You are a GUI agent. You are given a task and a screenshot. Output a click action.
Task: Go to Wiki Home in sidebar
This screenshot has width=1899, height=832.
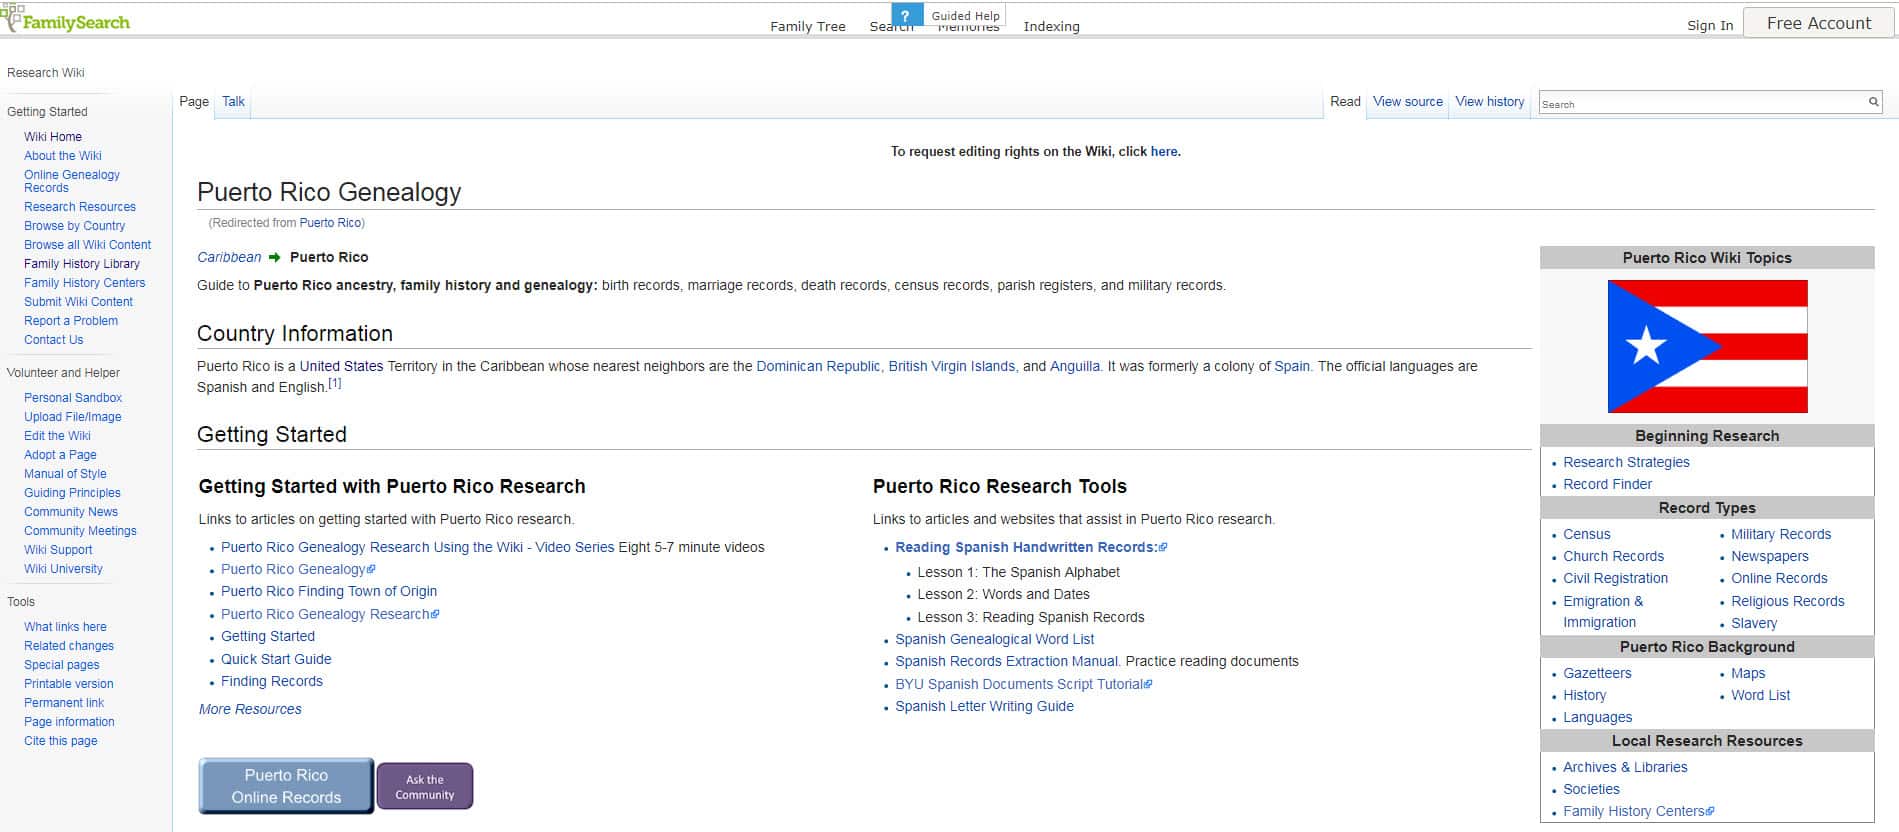click(x=53, y=137)
